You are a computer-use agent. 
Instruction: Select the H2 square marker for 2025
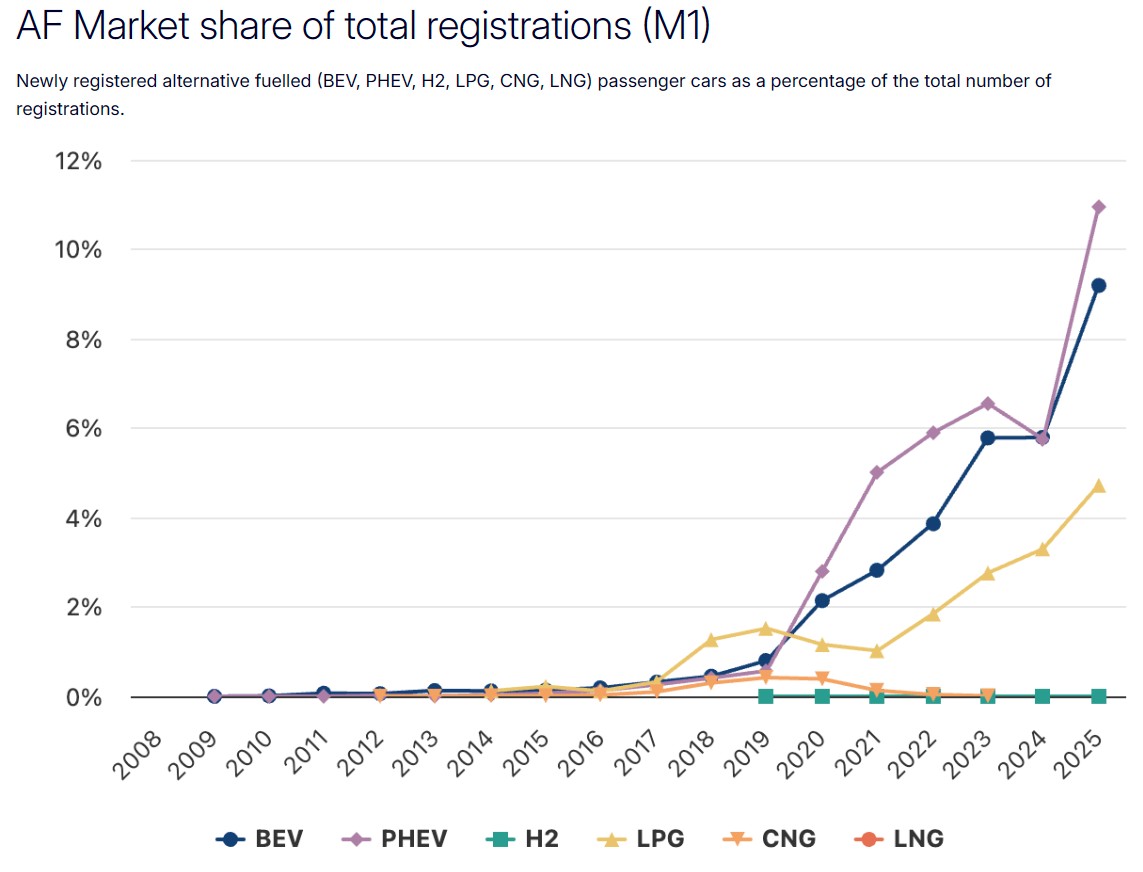[1098, 696]
